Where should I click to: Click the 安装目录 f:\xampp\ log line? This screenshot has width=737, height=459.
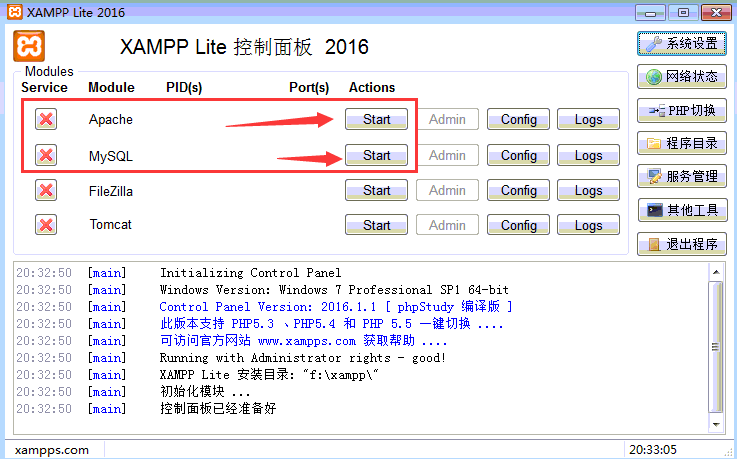[269, 375]
